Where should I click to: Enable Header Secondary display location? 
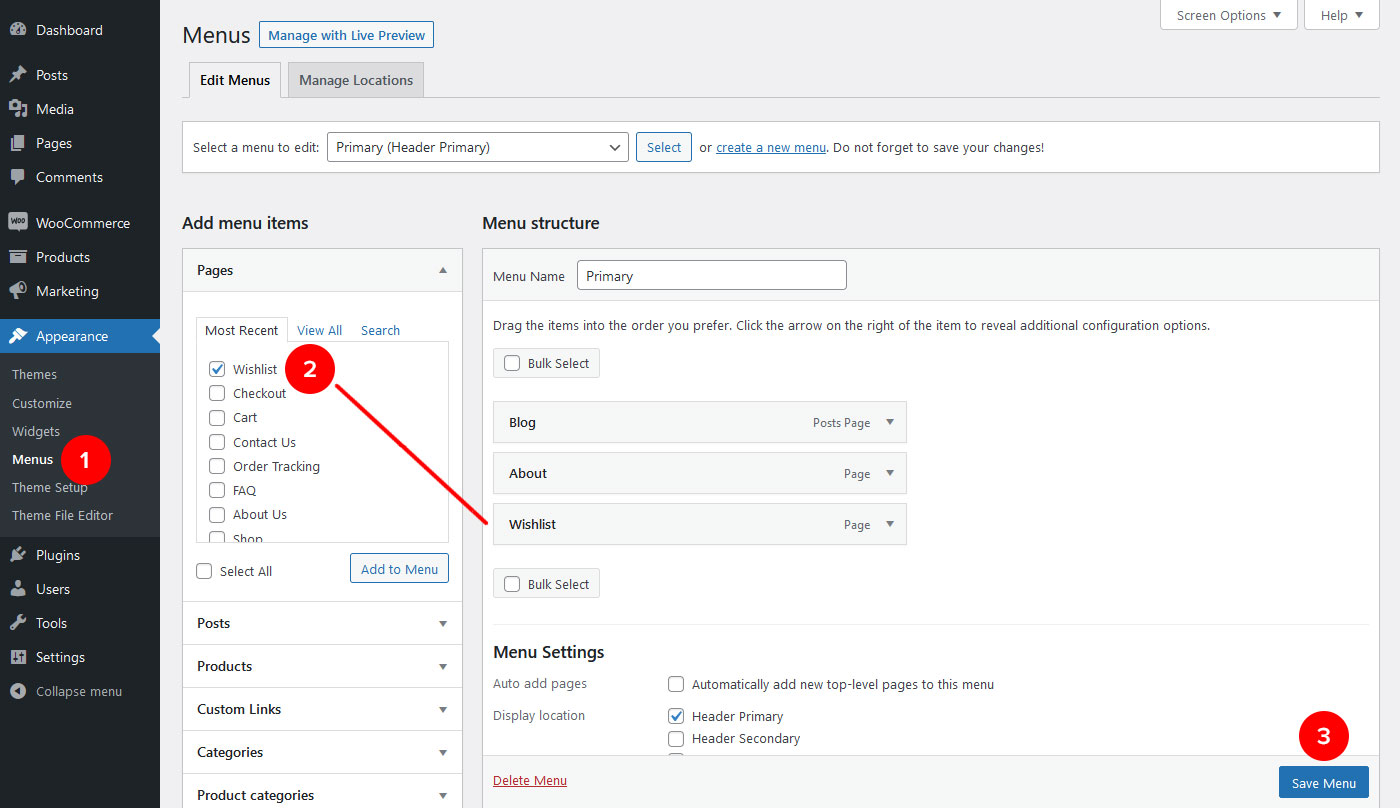tap(676, 738)
